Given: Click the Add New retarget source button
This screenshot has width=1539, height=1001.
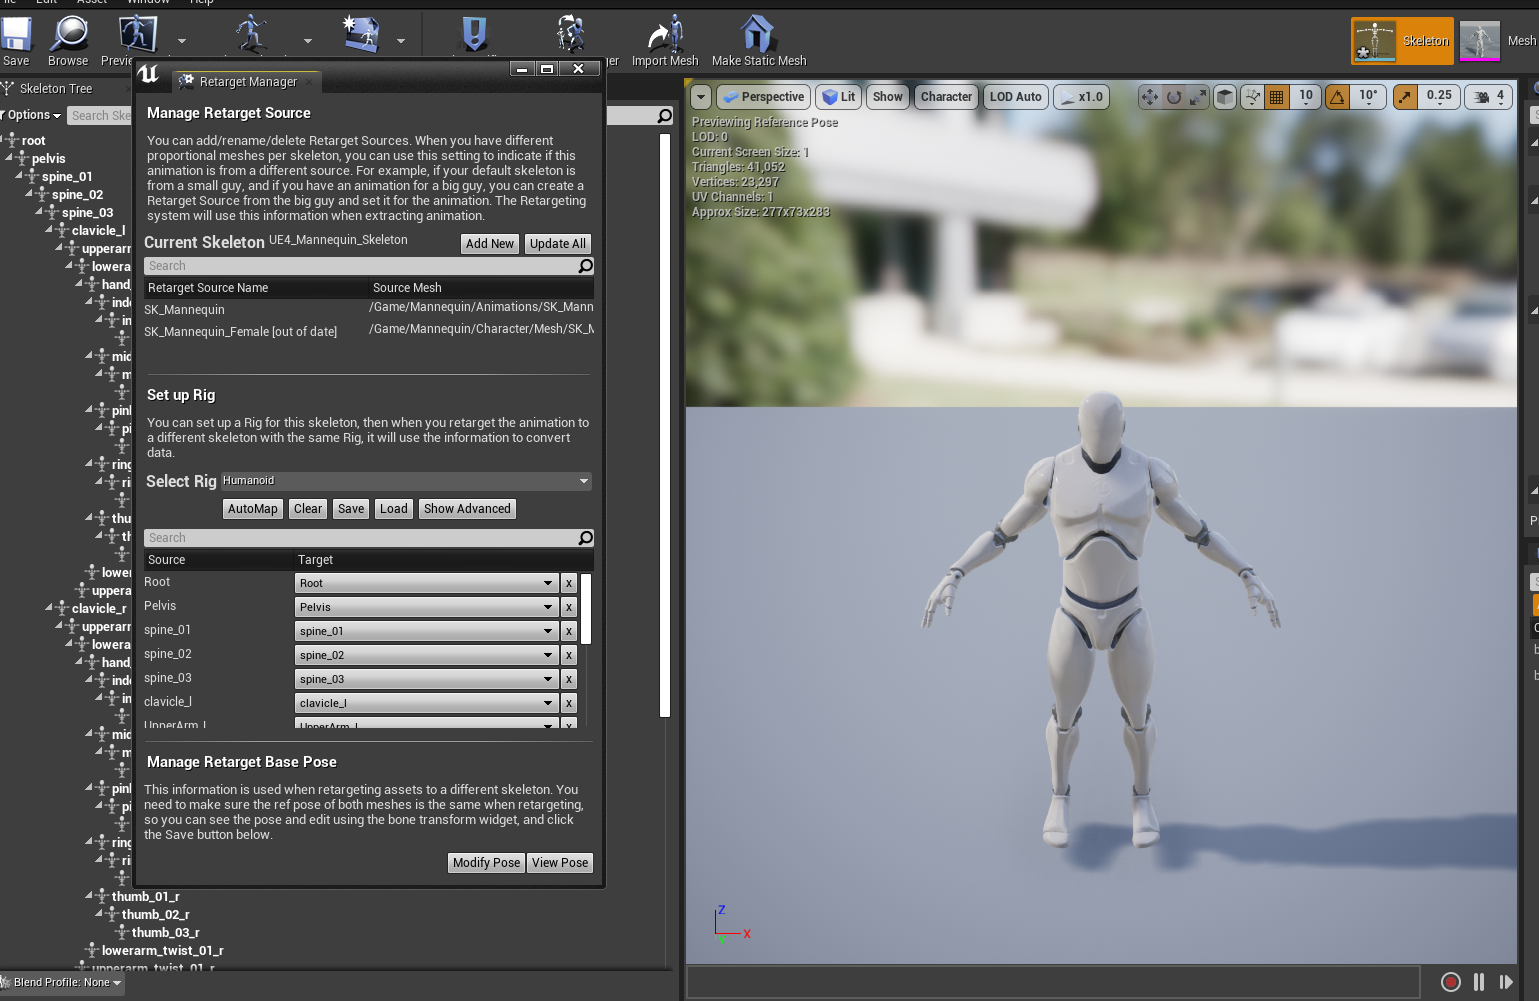Looking at the screenshot, I should (x=490, y=244).
